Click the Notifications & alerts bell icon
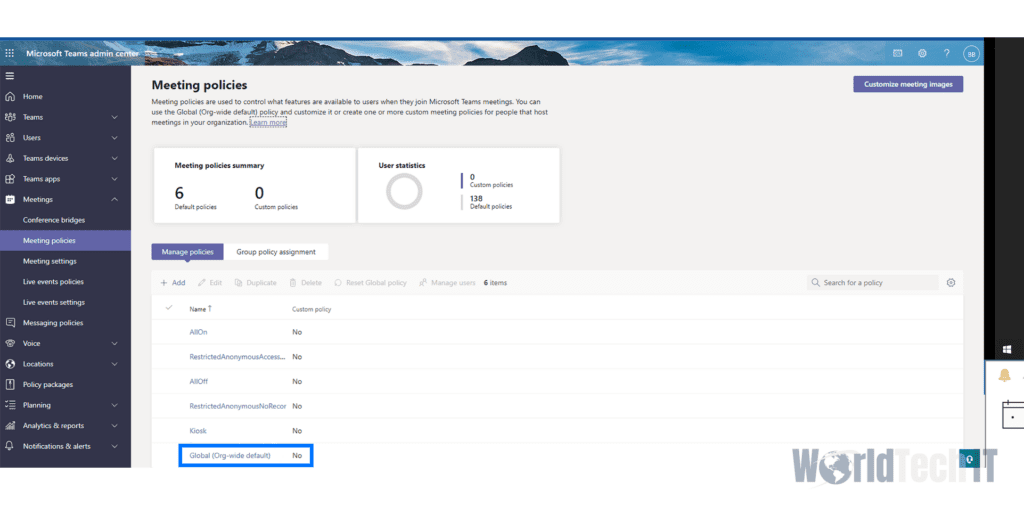Viewport: 1024px width, 505px height. click(10, 446)
